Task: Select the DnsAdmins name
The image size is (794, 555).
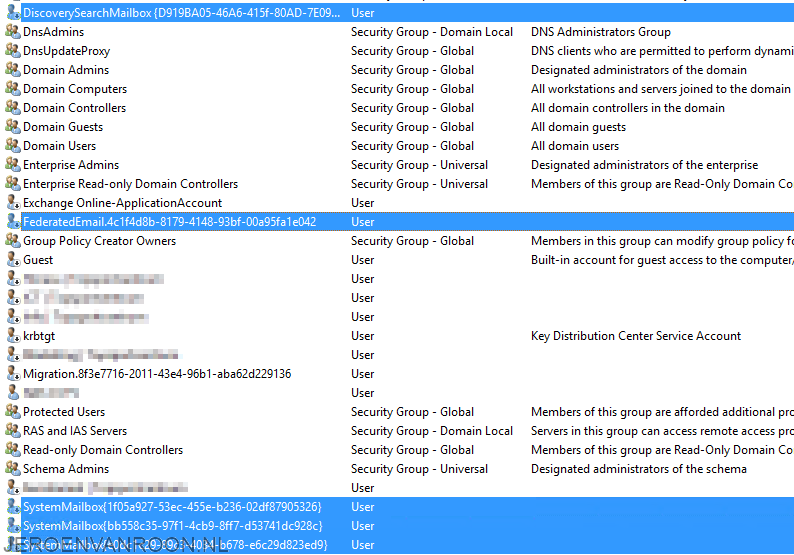Action: [54, 31]
